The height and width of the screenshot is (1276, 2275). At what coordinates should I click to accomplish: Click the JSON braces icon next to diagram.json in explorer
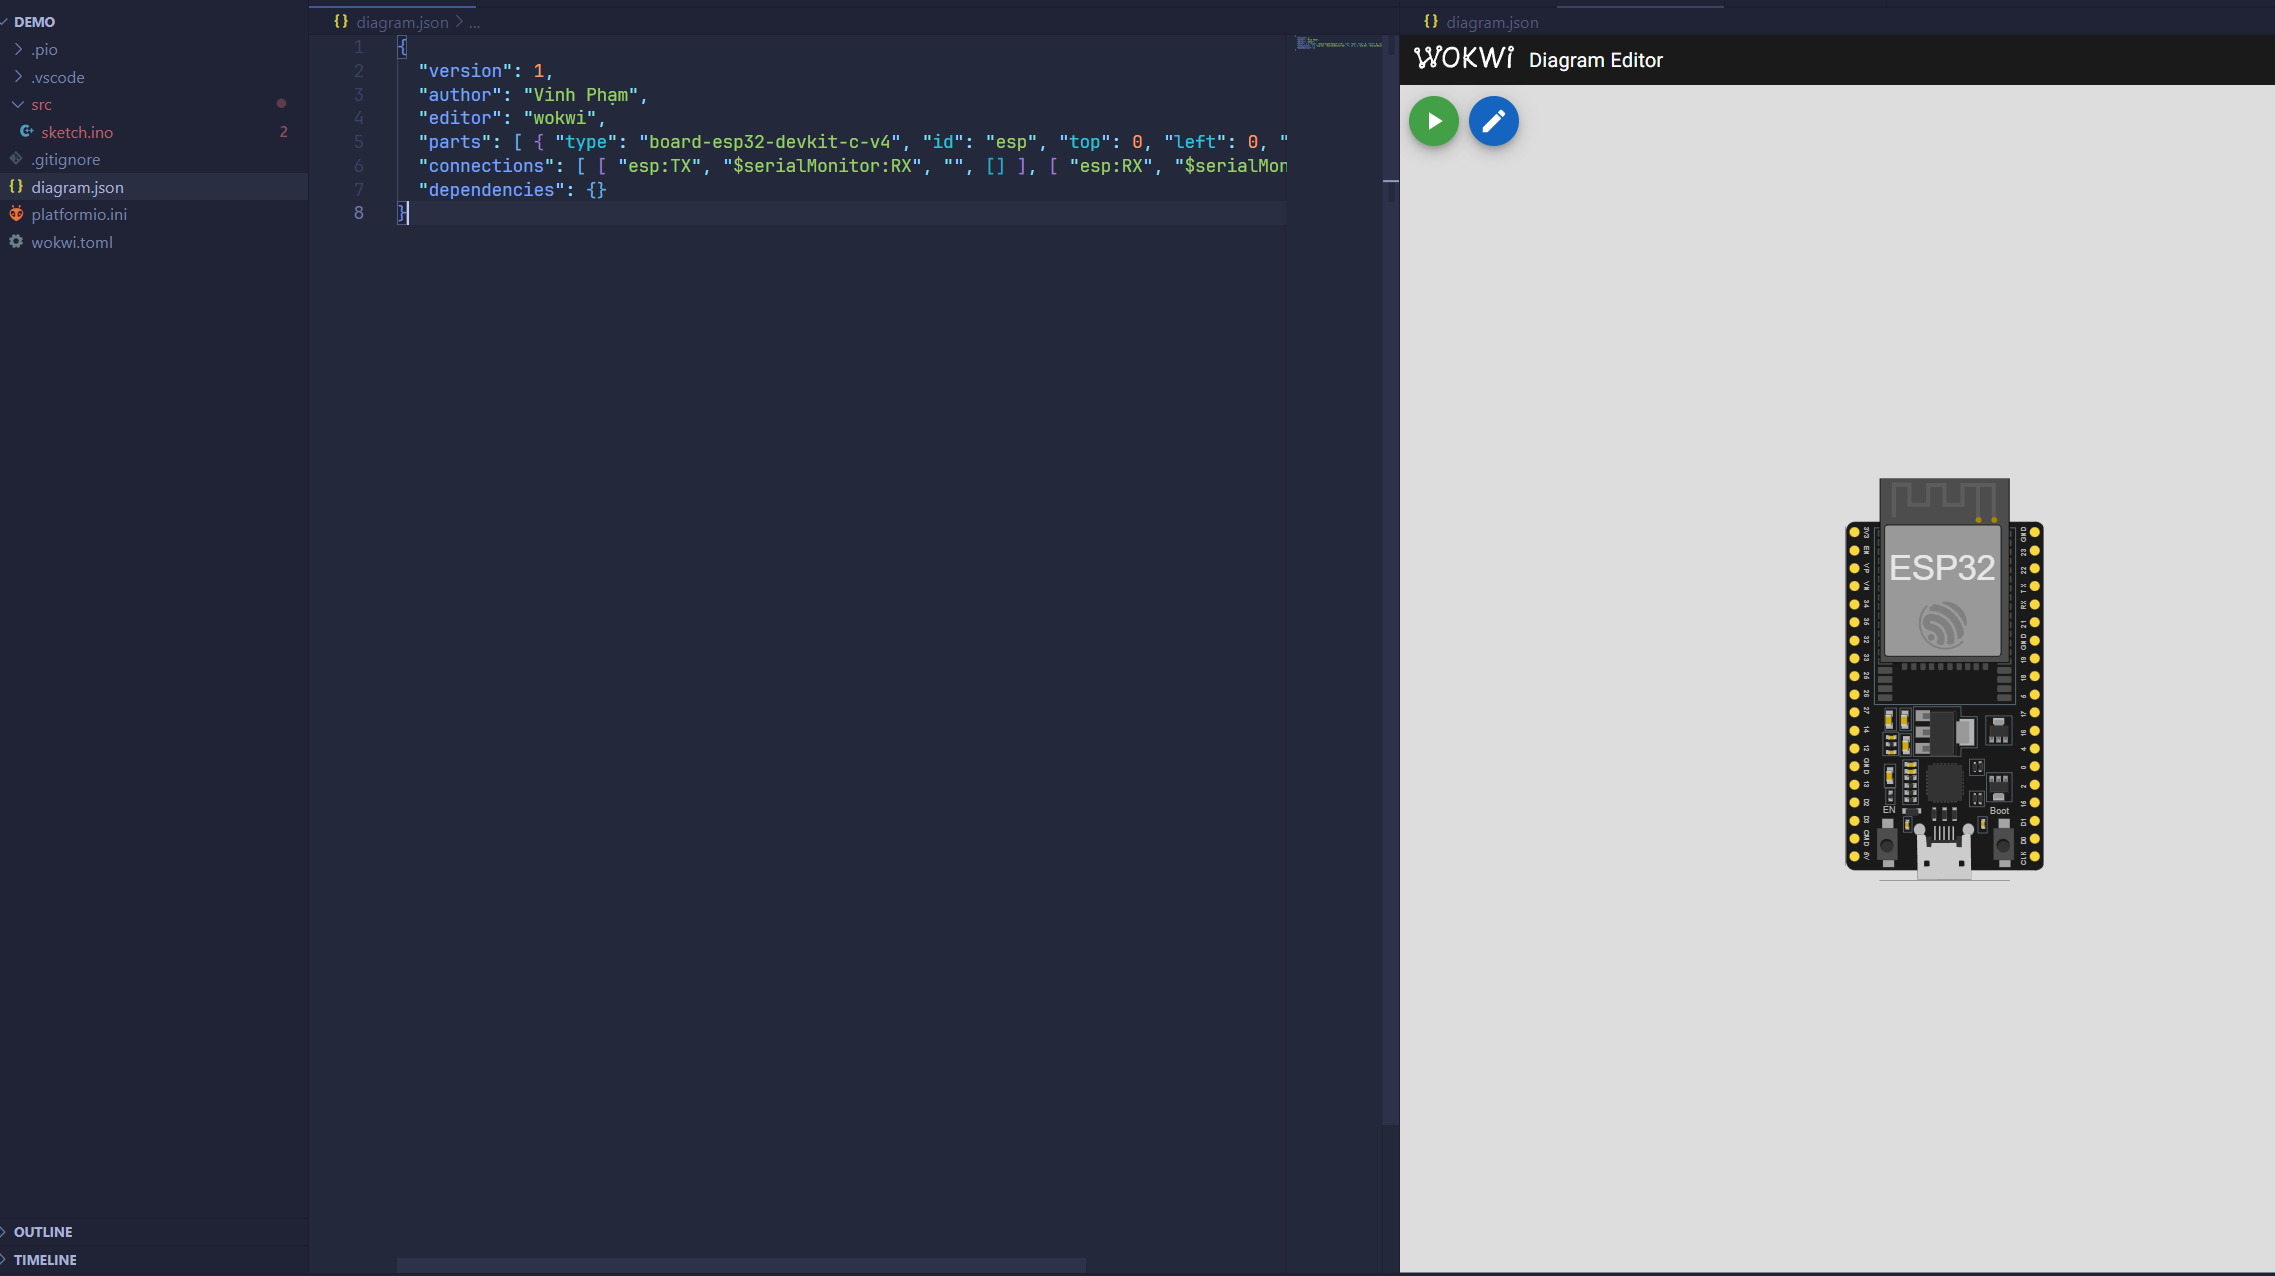pyautogui.click(x=16, y=186)
